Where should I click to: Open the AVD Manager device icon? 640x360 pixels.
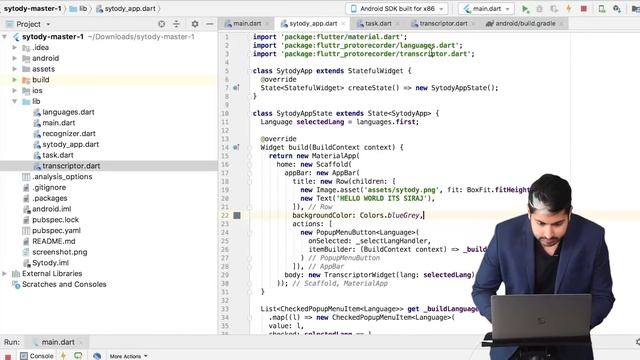point(602,9)
